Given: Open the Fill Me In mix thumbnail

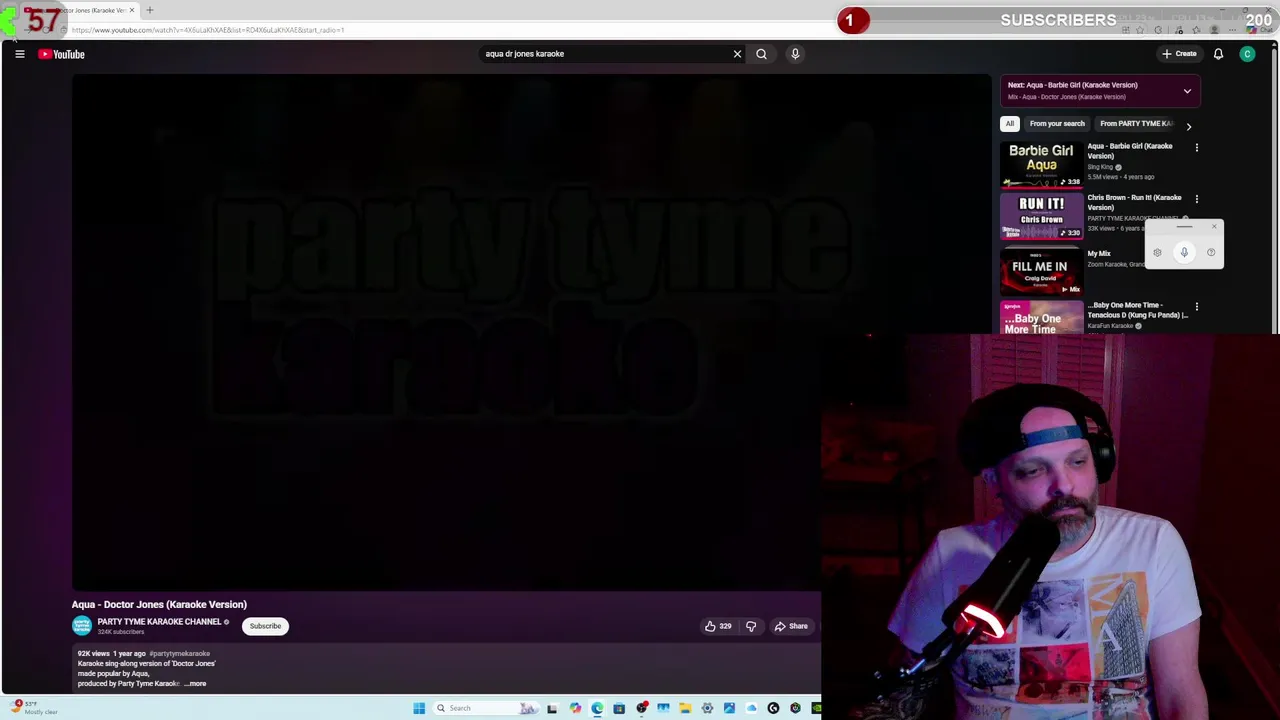Looking at the screenshot, I should tap(1041, 270).
